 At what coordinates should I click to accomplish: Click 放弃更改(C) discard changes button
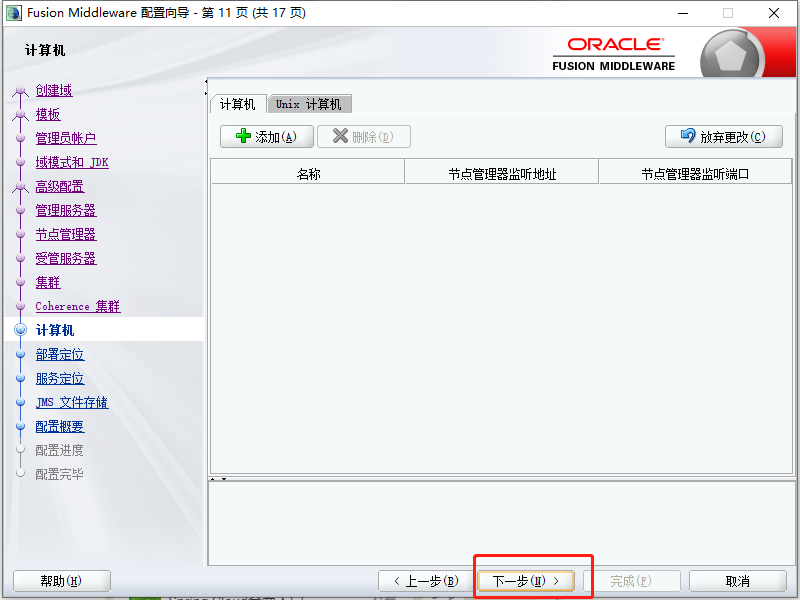click(x=723, y=137)
